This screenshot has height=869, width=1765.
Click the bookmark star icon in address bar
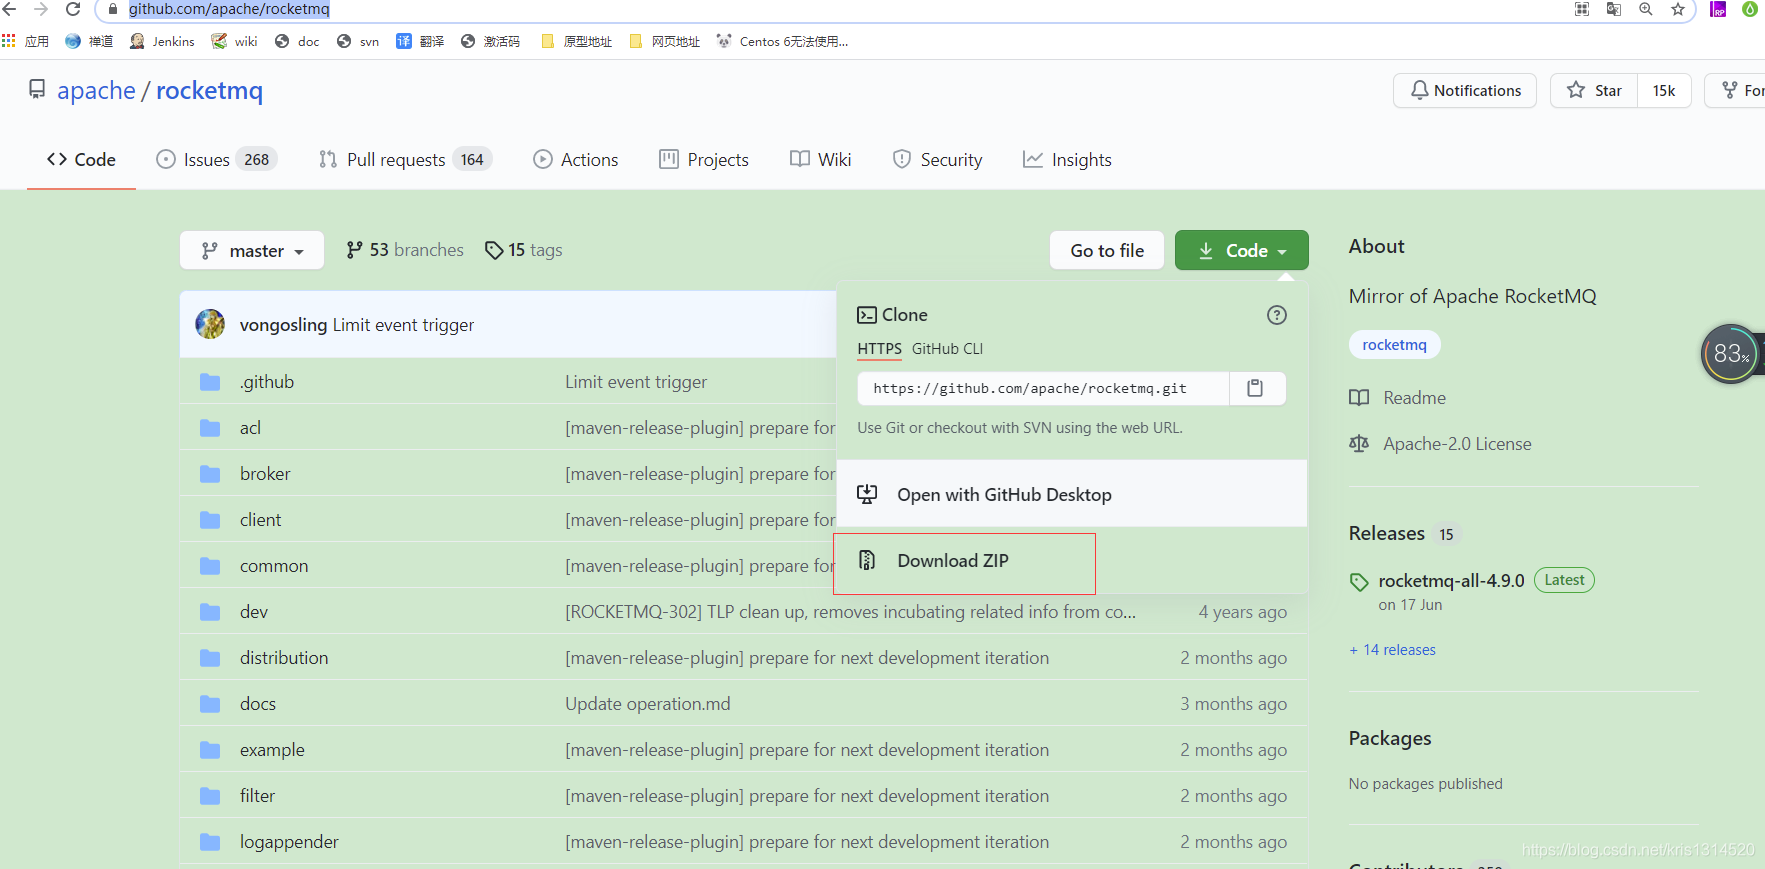(1678, 9)
